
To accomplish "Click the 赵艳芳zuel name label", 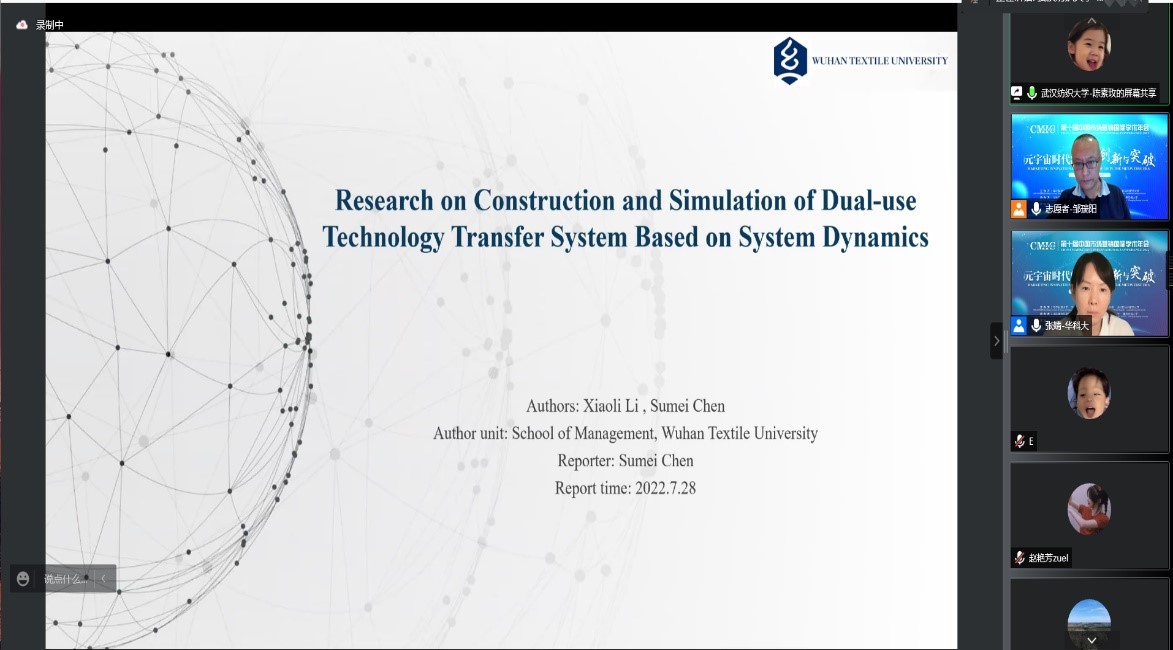I will [1049, 558].
